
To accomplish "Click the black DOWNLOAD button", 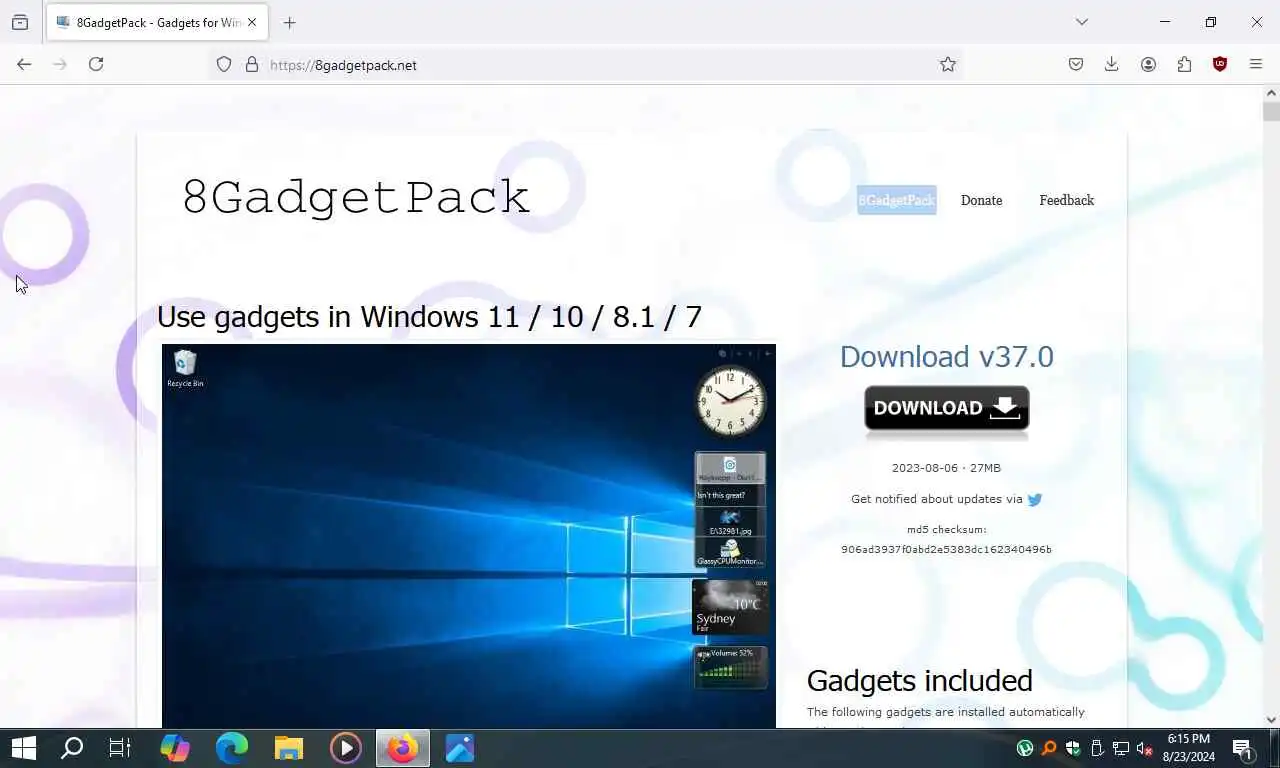I will click(946, 408).
